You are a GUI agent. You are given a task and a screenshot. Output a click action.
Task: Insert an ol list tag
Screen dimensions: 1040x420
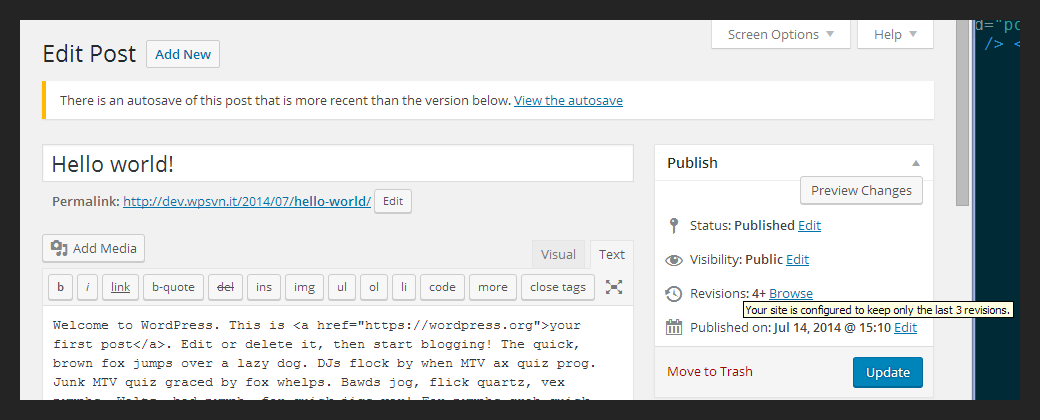point(373,287)
